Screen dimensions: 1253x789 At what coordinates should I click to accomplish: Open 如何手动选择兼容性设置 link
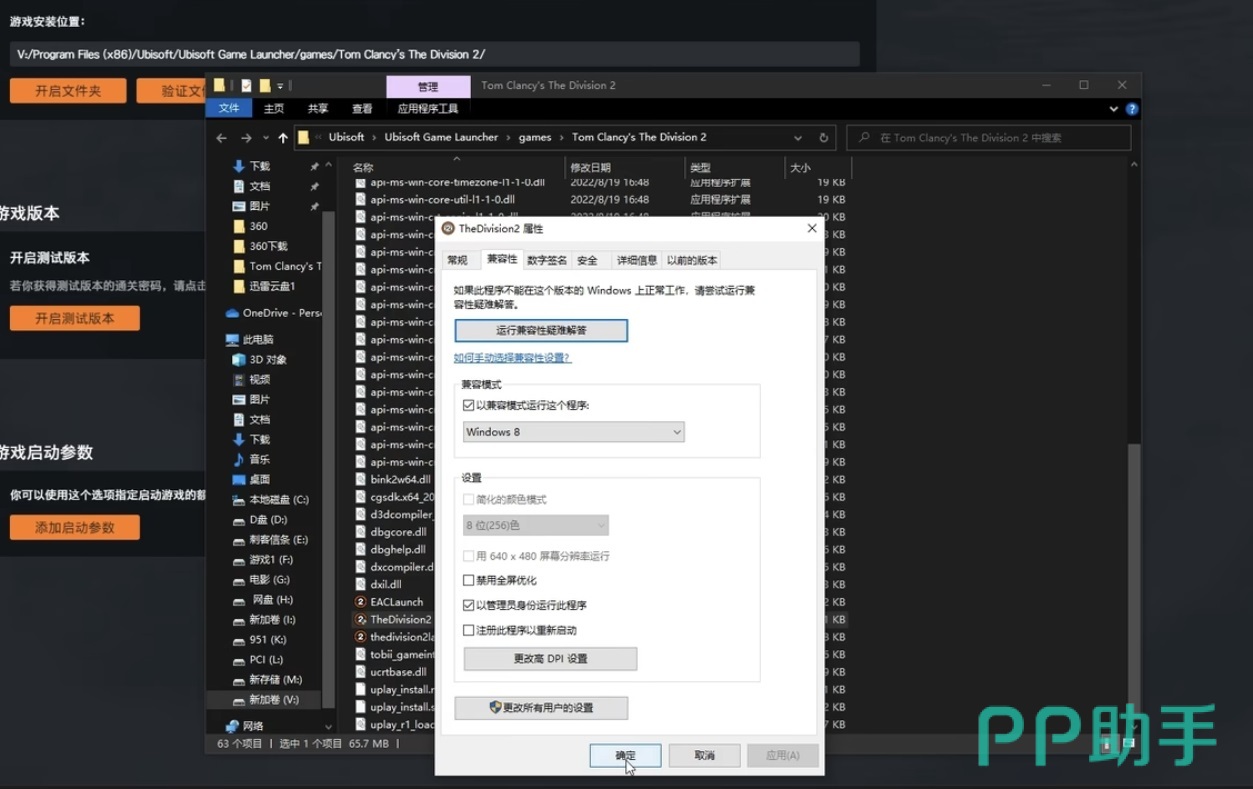[x=512, y=357]
